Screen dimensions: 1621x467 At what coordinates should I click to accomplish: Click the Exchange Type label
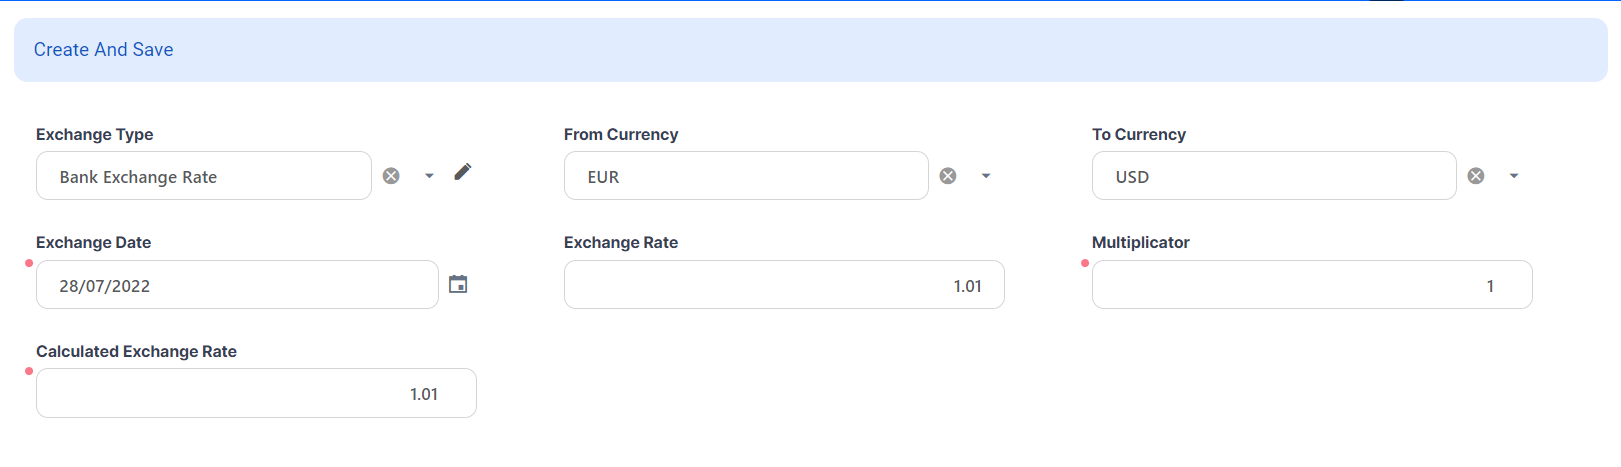point(95,134)
